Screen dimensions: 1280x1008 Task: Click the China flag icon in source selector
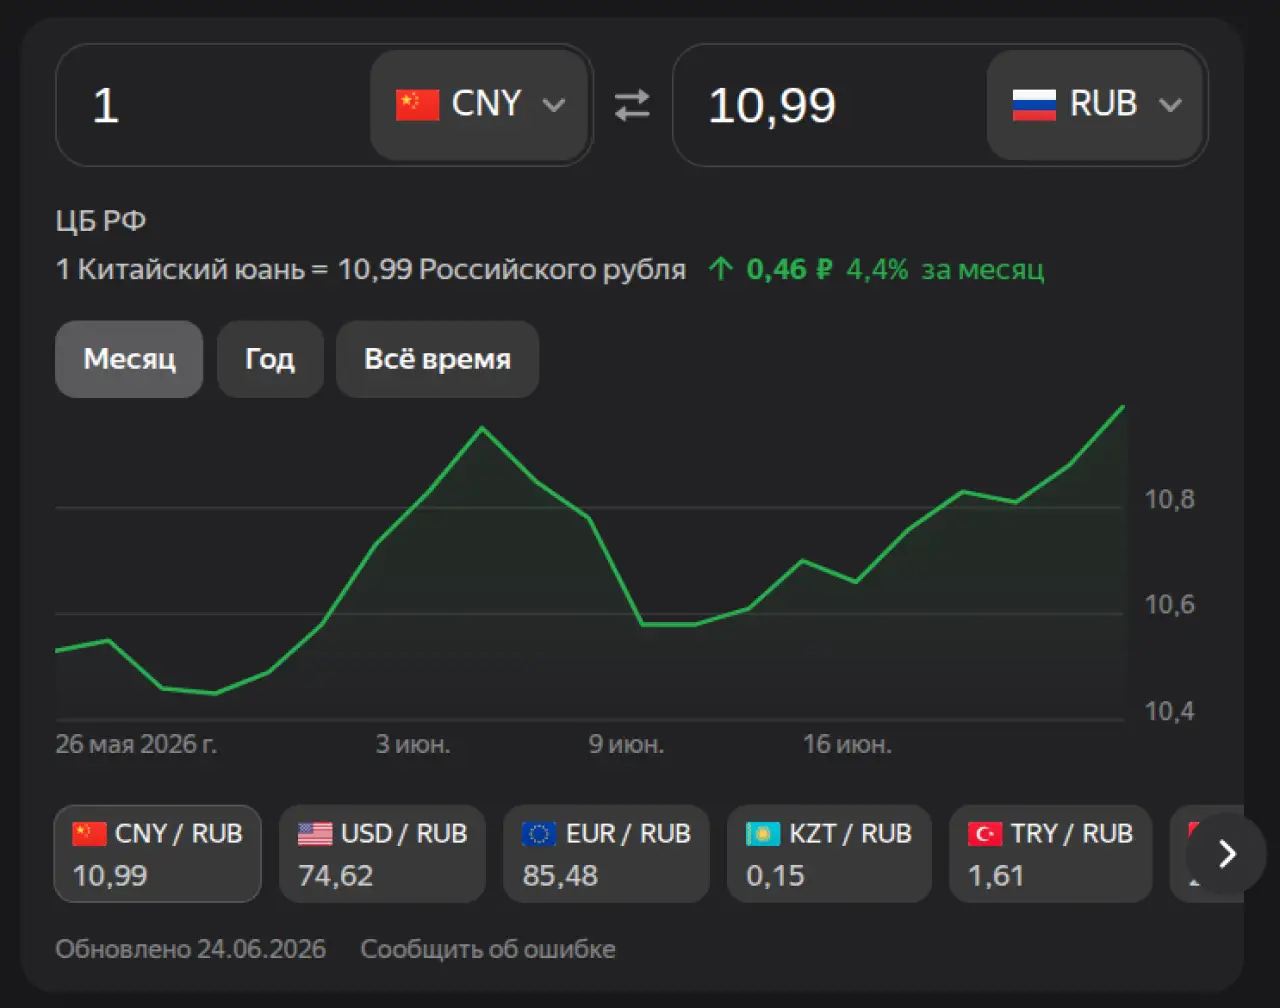coord(417,104)
